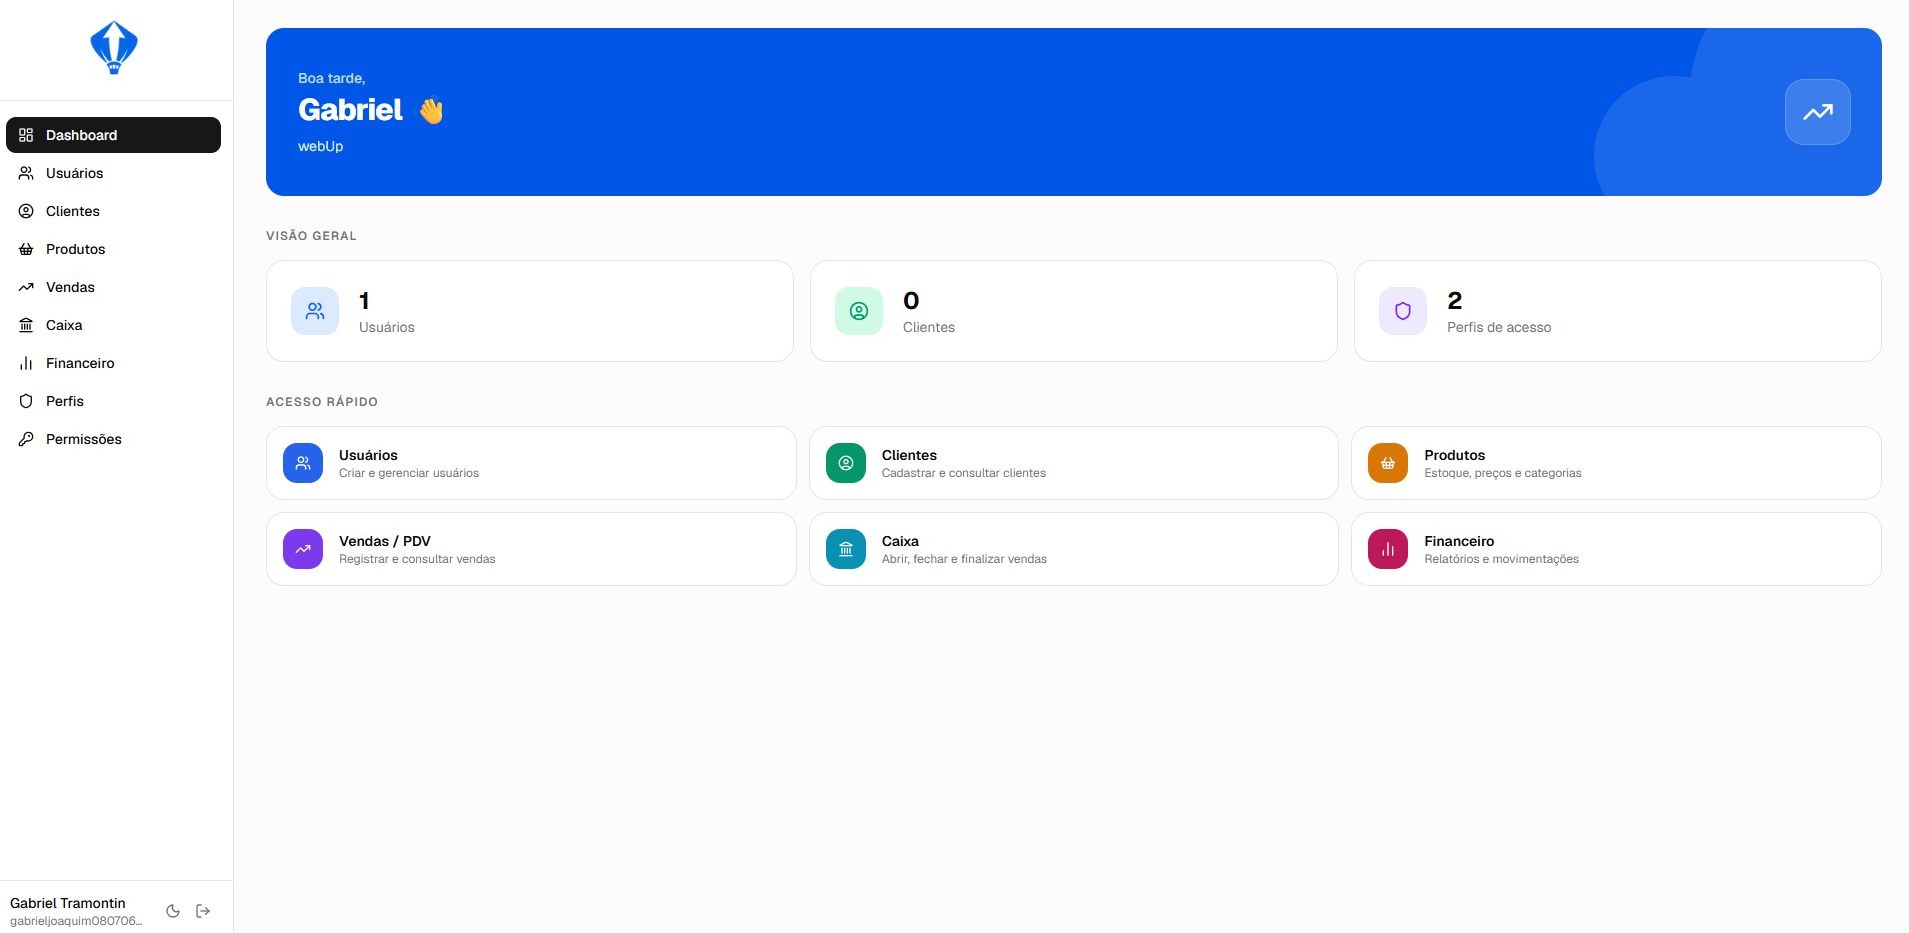Image resolution: width=1909 pixels, height=933 pixels.
Task: Go to Usuários in the sidebar
Action: coord(113,173)
